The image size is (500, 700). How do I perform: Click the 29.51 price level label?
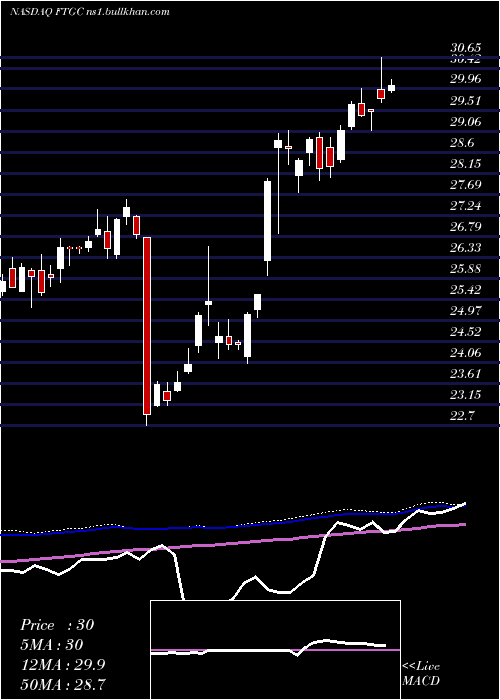(466, 101)
